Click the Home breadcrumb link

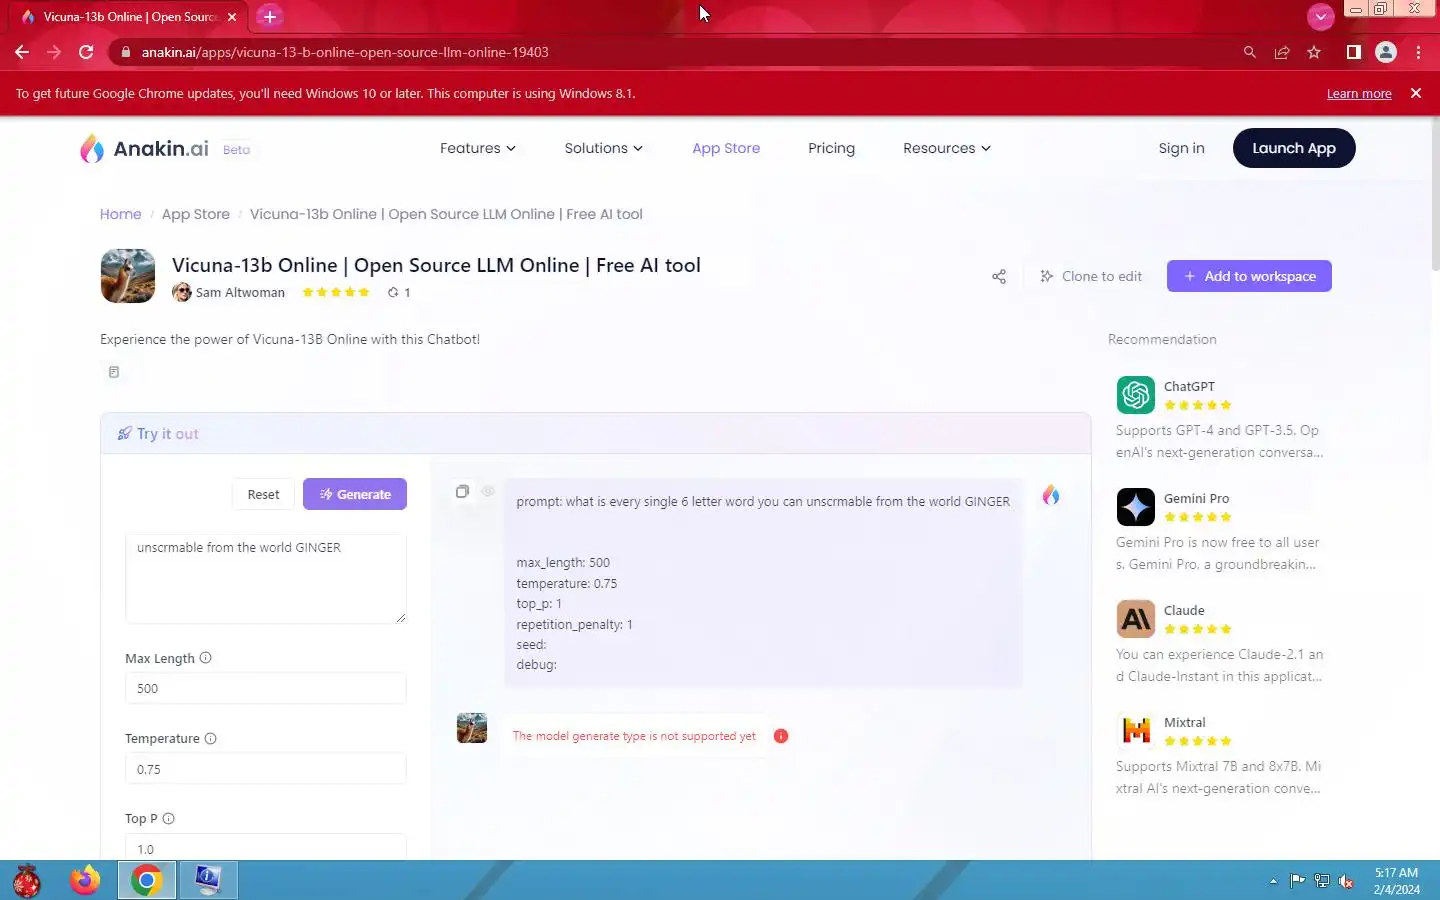point(120,214)
